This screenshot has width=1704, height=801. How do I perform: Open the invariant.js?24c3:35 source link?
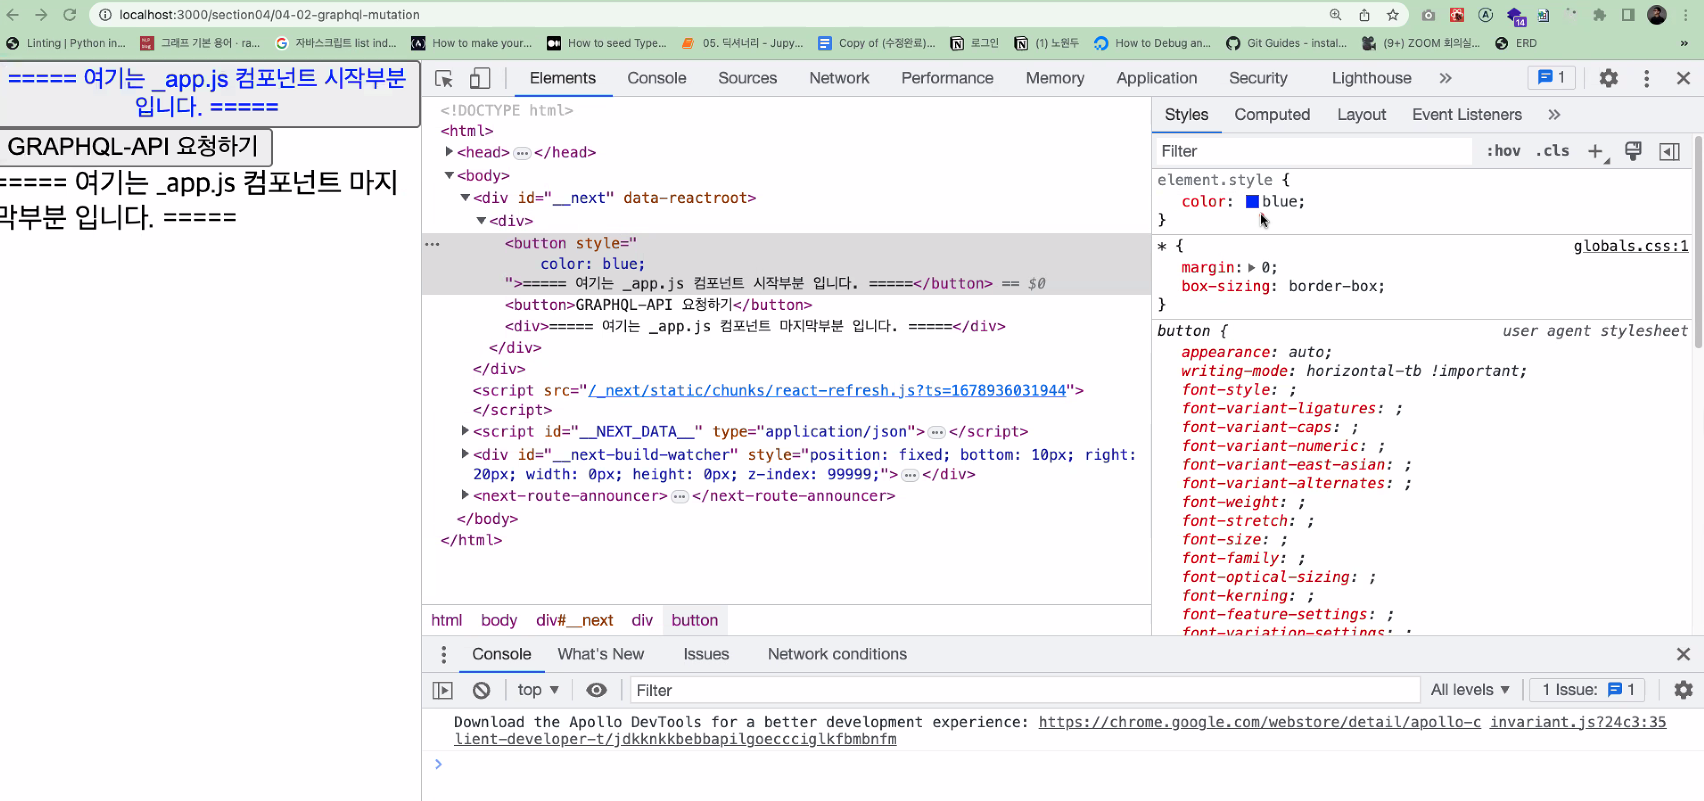[x=1578, y=722]
